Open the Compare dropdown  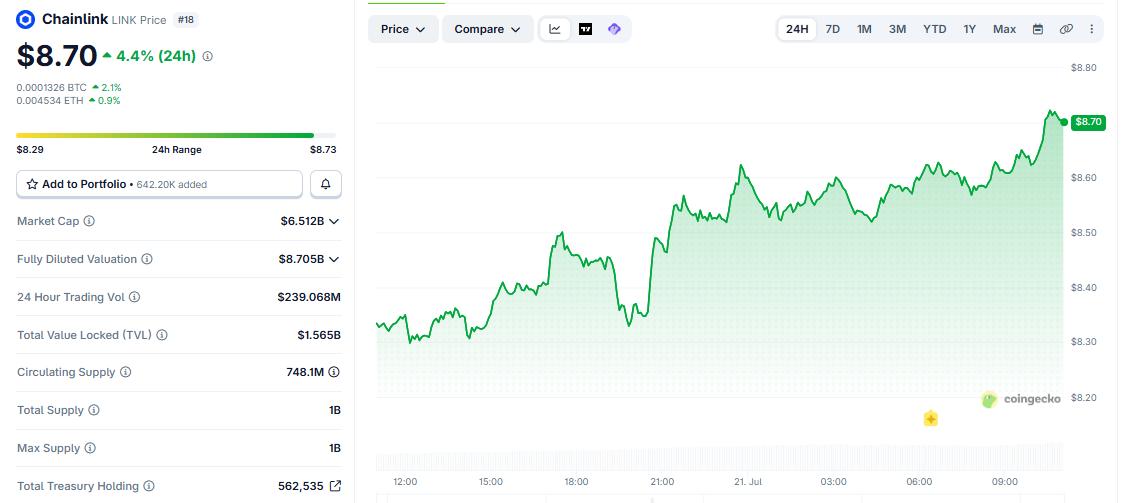[488, 29]
